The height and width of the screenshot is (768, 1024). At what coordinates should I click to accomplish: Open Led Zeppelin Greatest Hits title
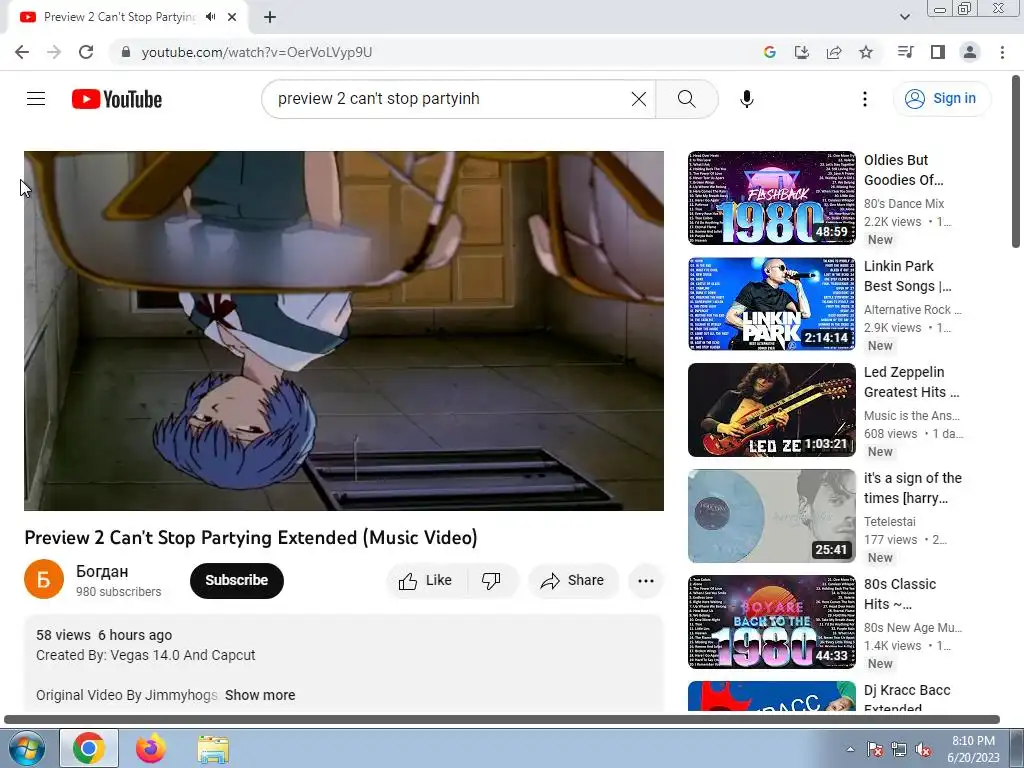[x=912, y=382]
